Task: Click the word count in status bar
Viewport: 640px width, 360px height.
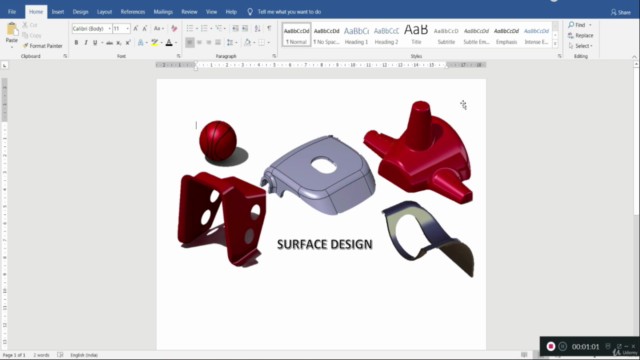Action: coord(41,355)
